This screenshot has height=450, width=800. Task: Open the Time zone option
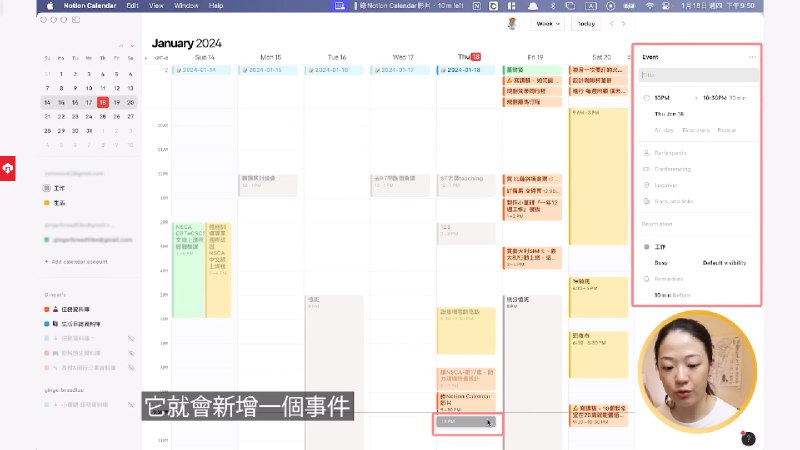click(695, 130)
